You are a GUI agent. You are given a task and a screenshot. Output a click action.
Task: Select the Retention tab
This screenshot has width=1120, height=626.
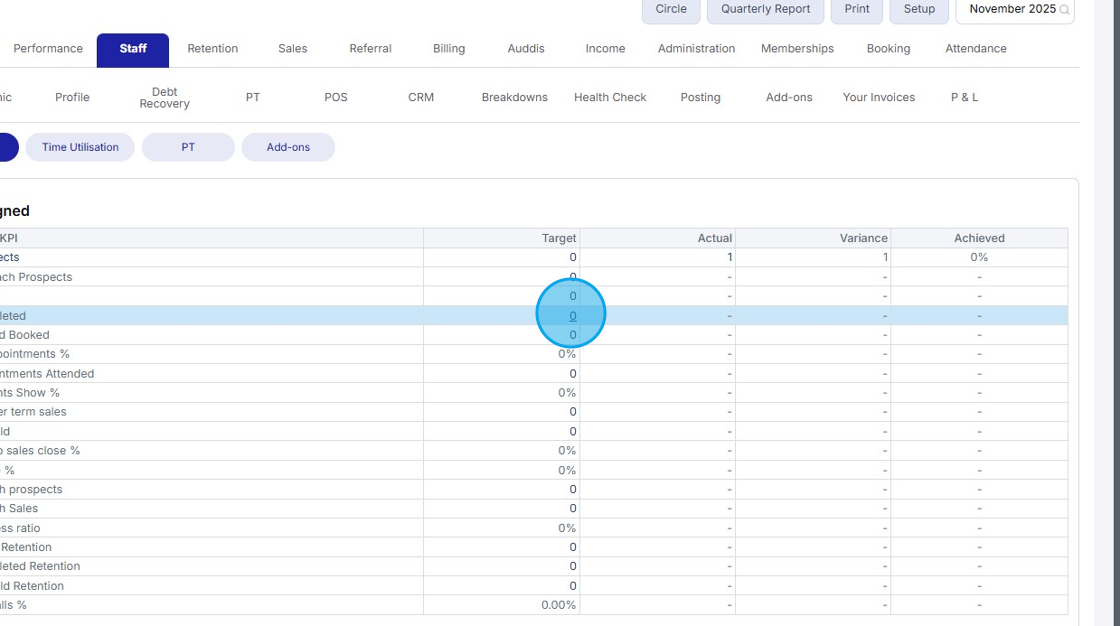[x=213, y=48]
